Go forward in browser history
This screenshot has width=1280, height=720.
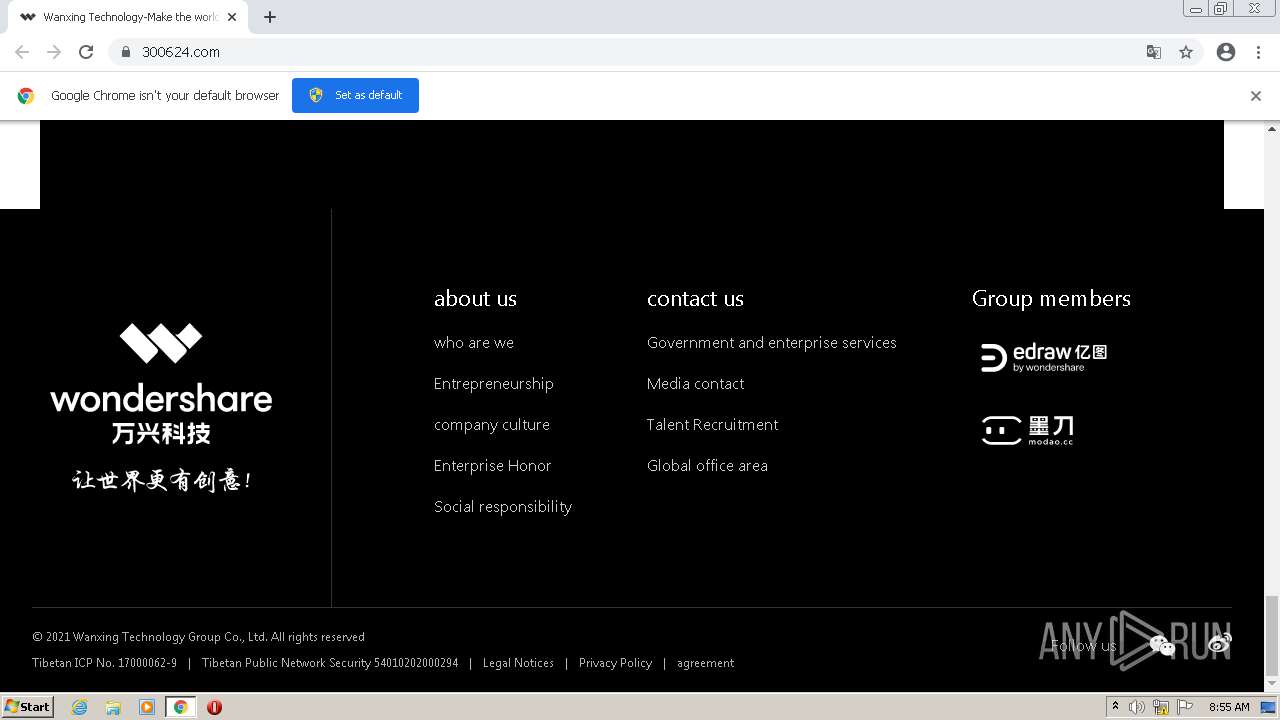(x=54, y=52)
